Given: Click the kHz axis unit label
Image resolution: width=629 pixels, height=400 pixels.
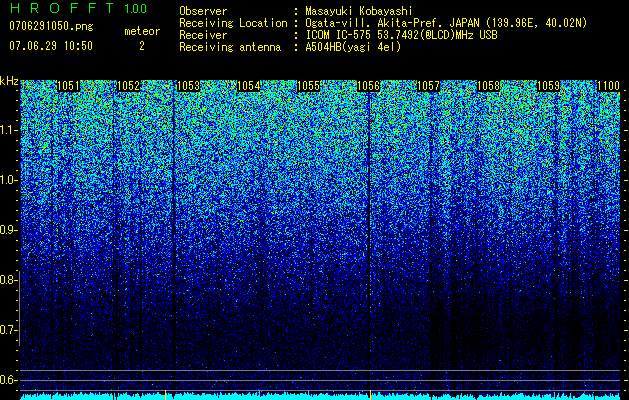Looking at the screenshot, I should pyautogui.click(x=9, y=81).
